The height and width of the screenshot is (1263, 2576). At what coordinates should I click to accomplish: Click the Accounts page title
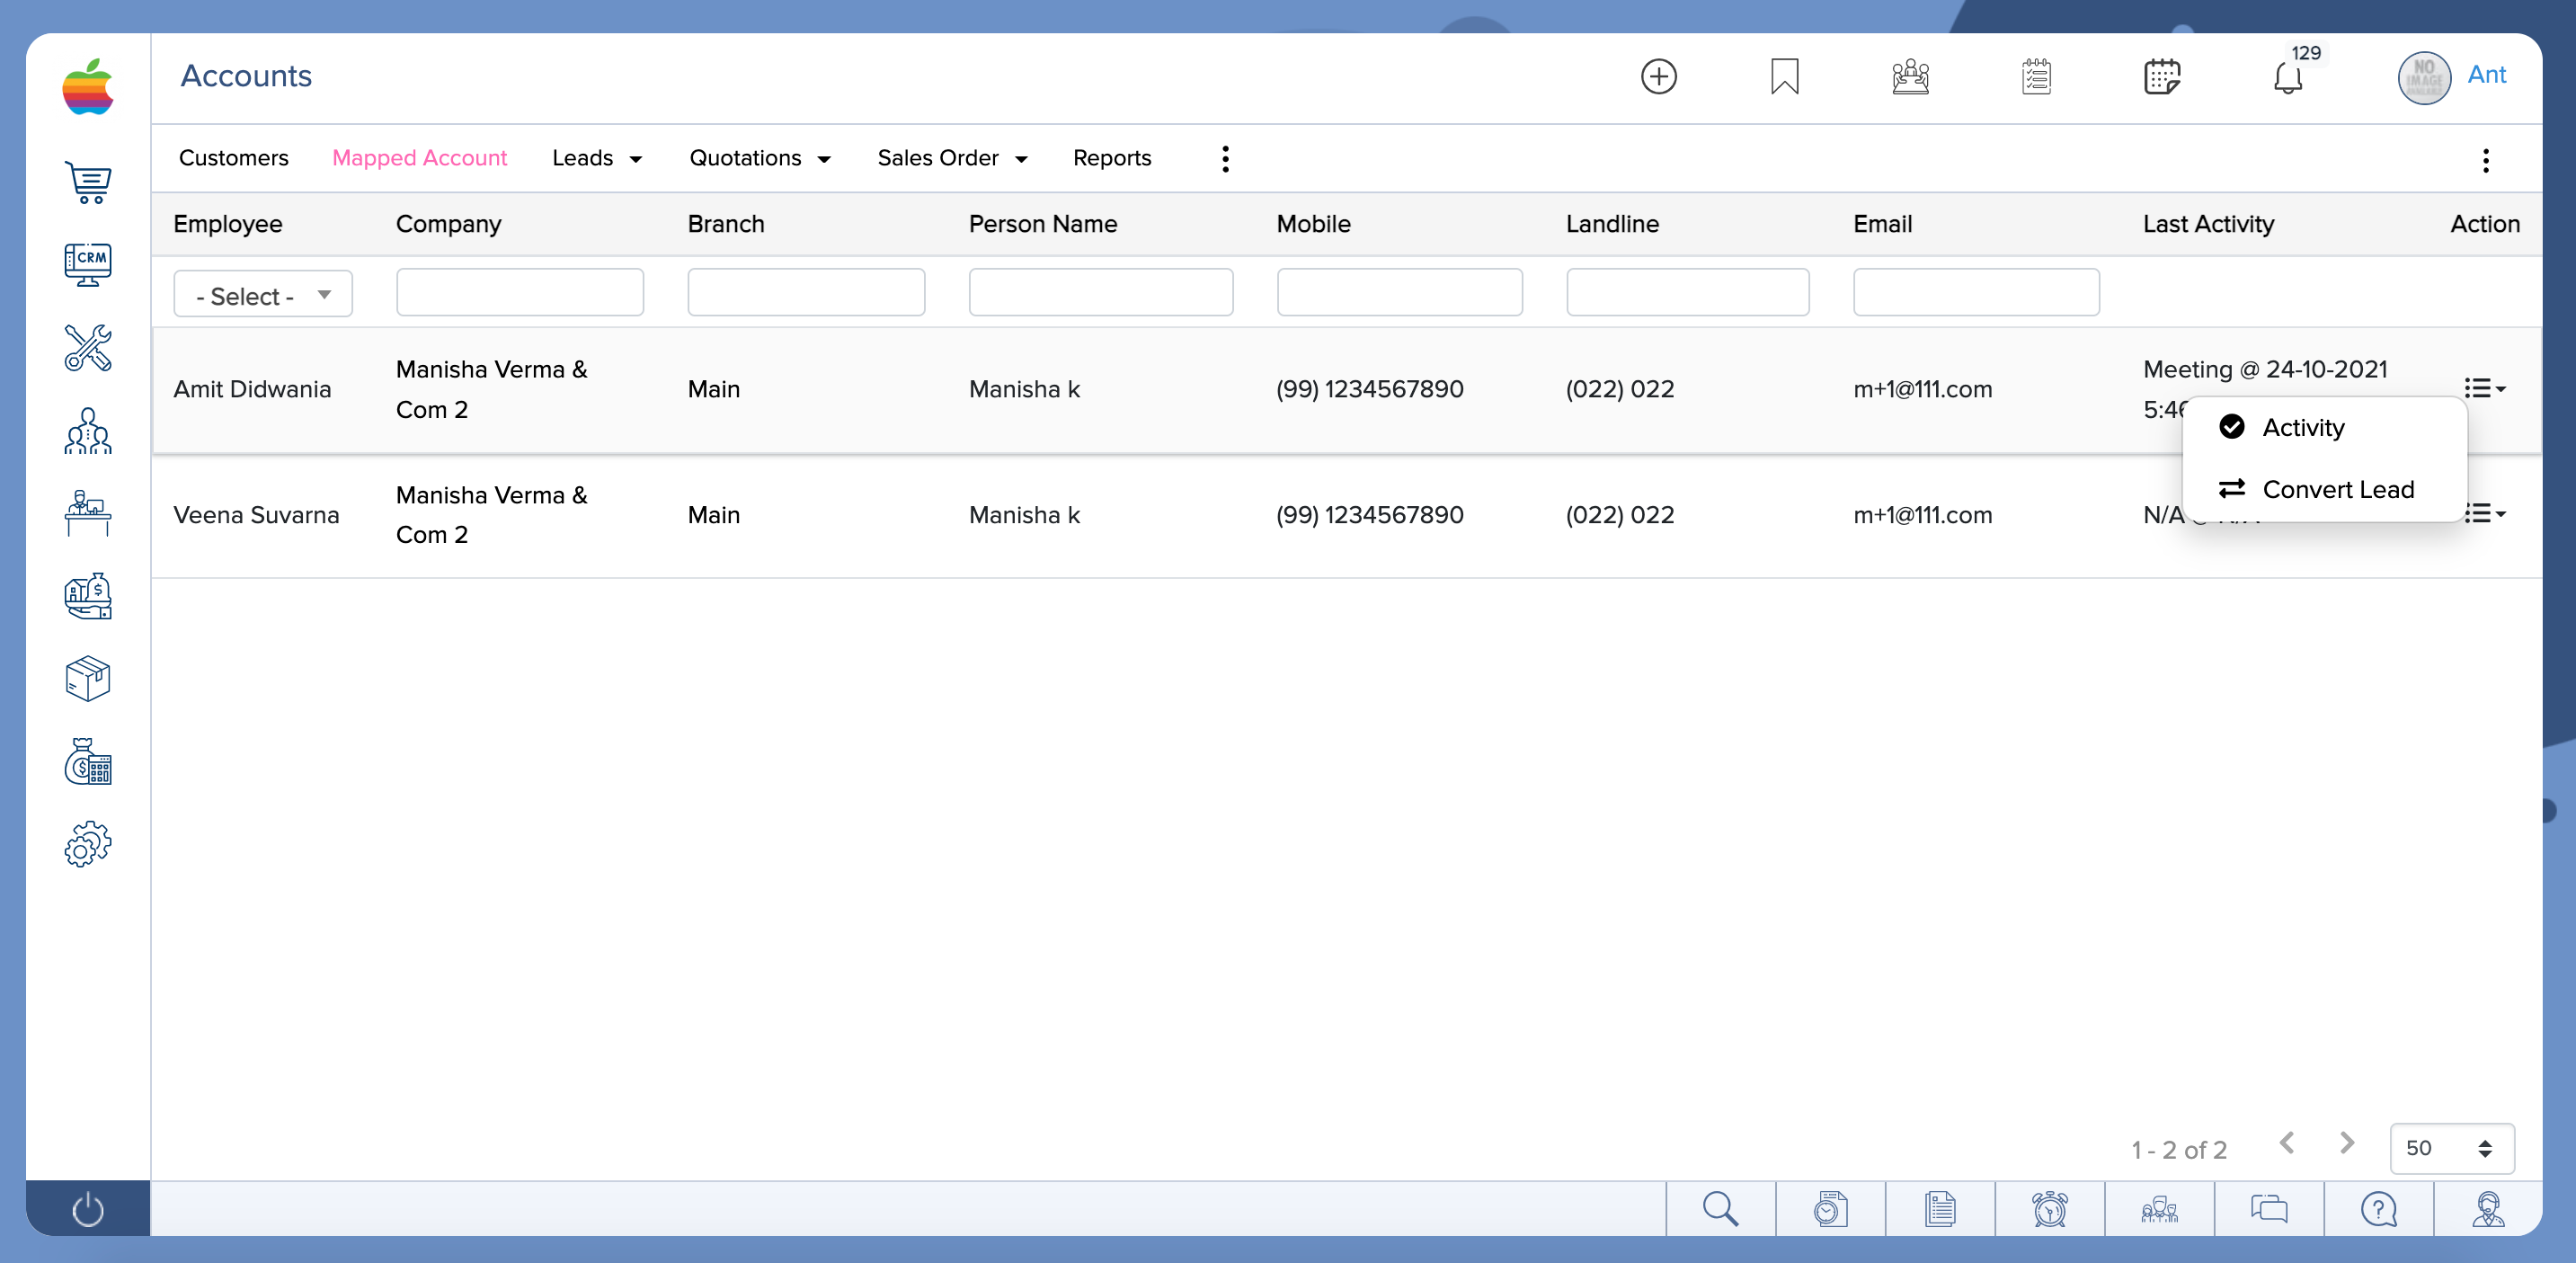tap(246, 75)
